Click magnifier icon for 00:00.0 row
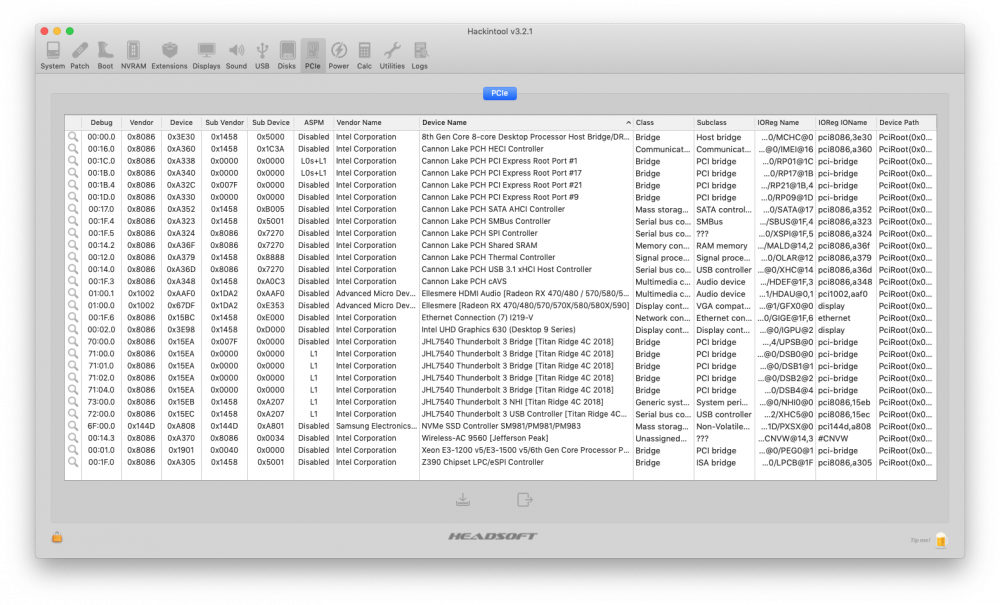The width and height of the screenshot is (1000, 605). [73, 137]
